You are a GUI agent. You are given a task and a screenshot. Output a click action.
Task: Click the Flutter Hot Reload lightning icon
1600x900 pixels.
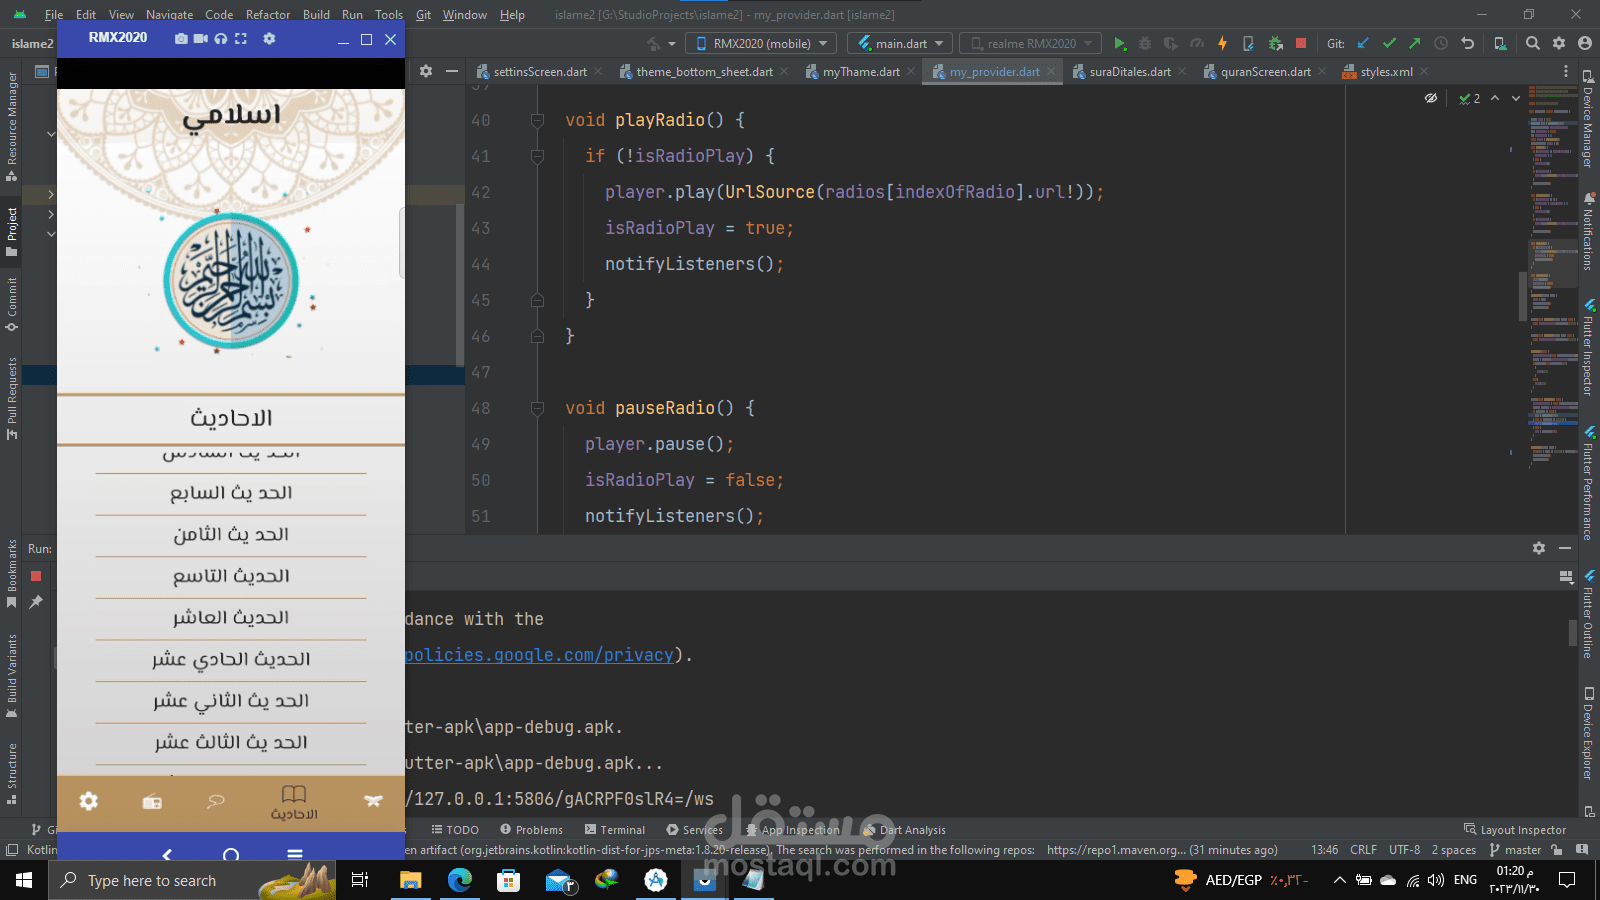point(1222,44)
